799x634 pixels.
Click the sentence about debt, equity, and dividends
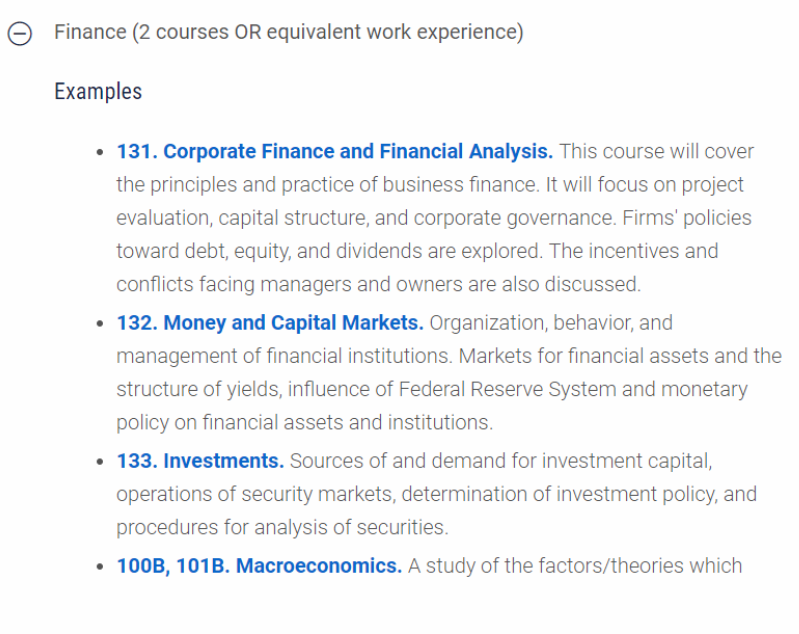point(434,234)
